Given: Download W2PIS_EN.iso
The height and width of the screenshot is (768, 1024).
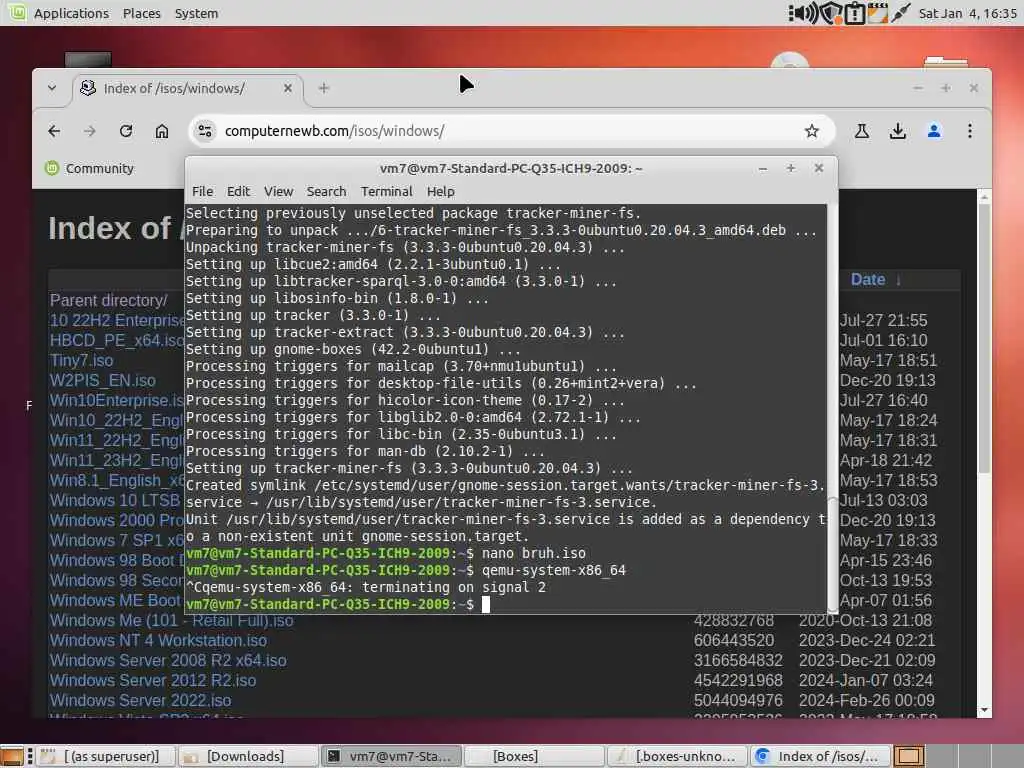Looking at the screenshot, I should click(103, 380).
